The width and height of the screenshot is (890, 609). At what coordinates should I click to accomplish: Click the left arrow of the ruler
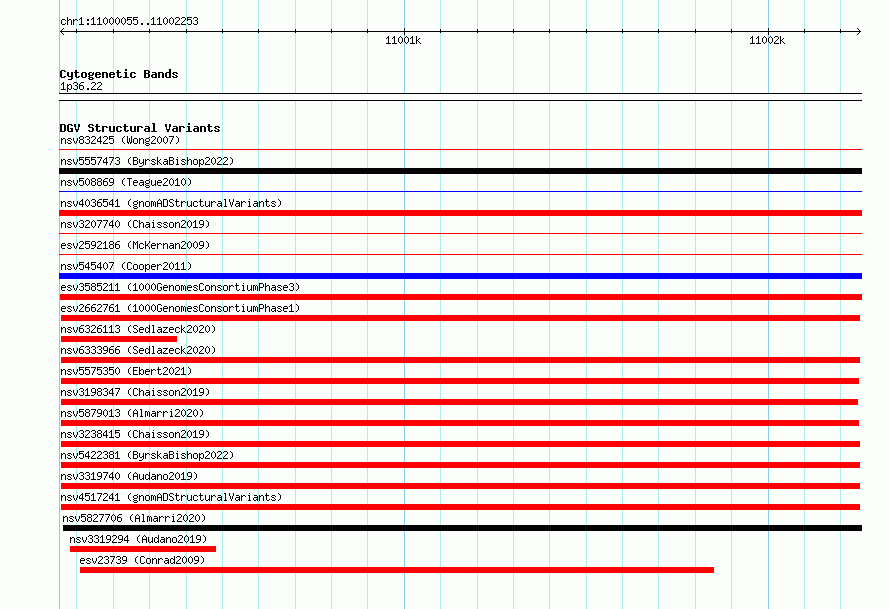point(62,31)
